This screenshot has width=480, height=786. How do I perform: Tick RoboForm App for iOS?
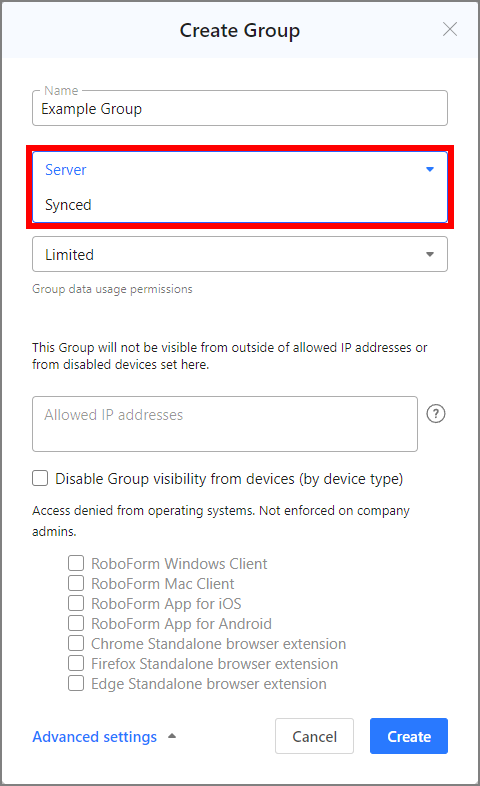pos(76,604)
